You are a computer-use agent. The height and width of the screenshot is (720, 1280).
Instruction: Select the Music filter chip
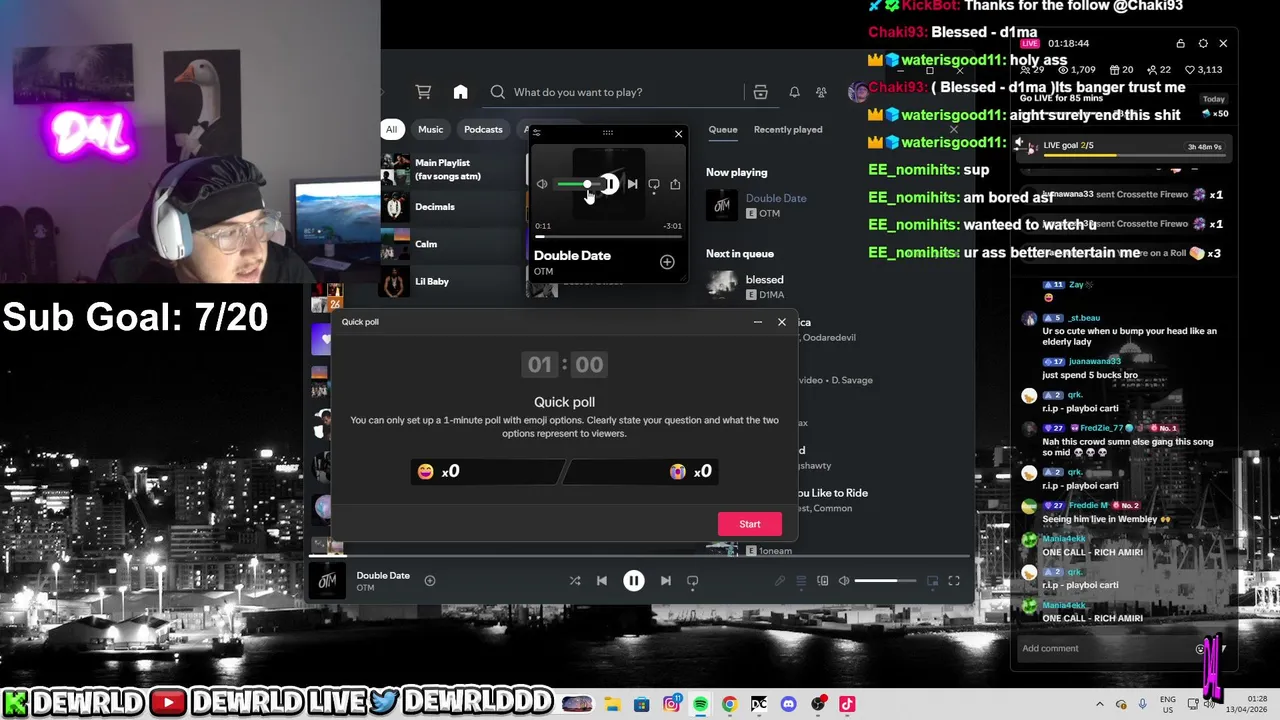[x=430, y=129]
